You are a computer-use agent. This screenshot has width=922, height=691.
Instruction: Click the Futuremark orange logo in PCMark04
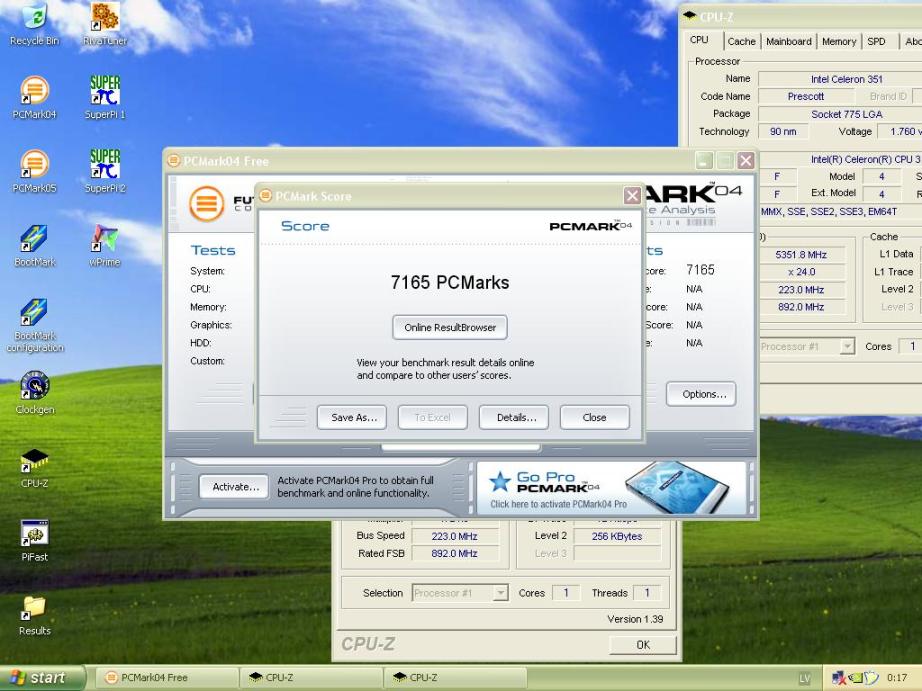point(206,203)
